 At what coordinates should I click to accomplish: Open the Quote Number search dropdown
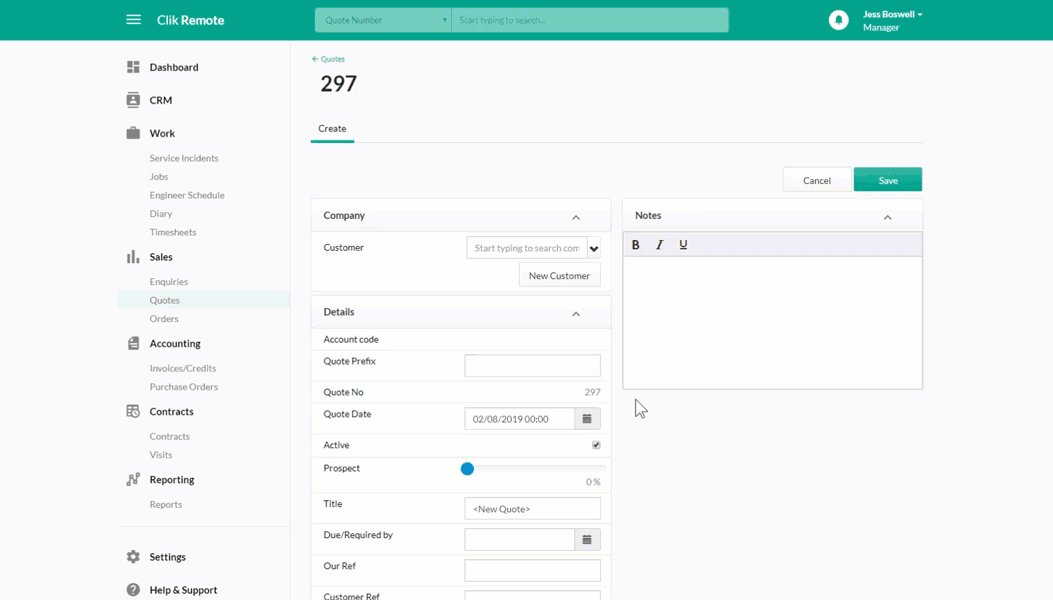[383, 20]
